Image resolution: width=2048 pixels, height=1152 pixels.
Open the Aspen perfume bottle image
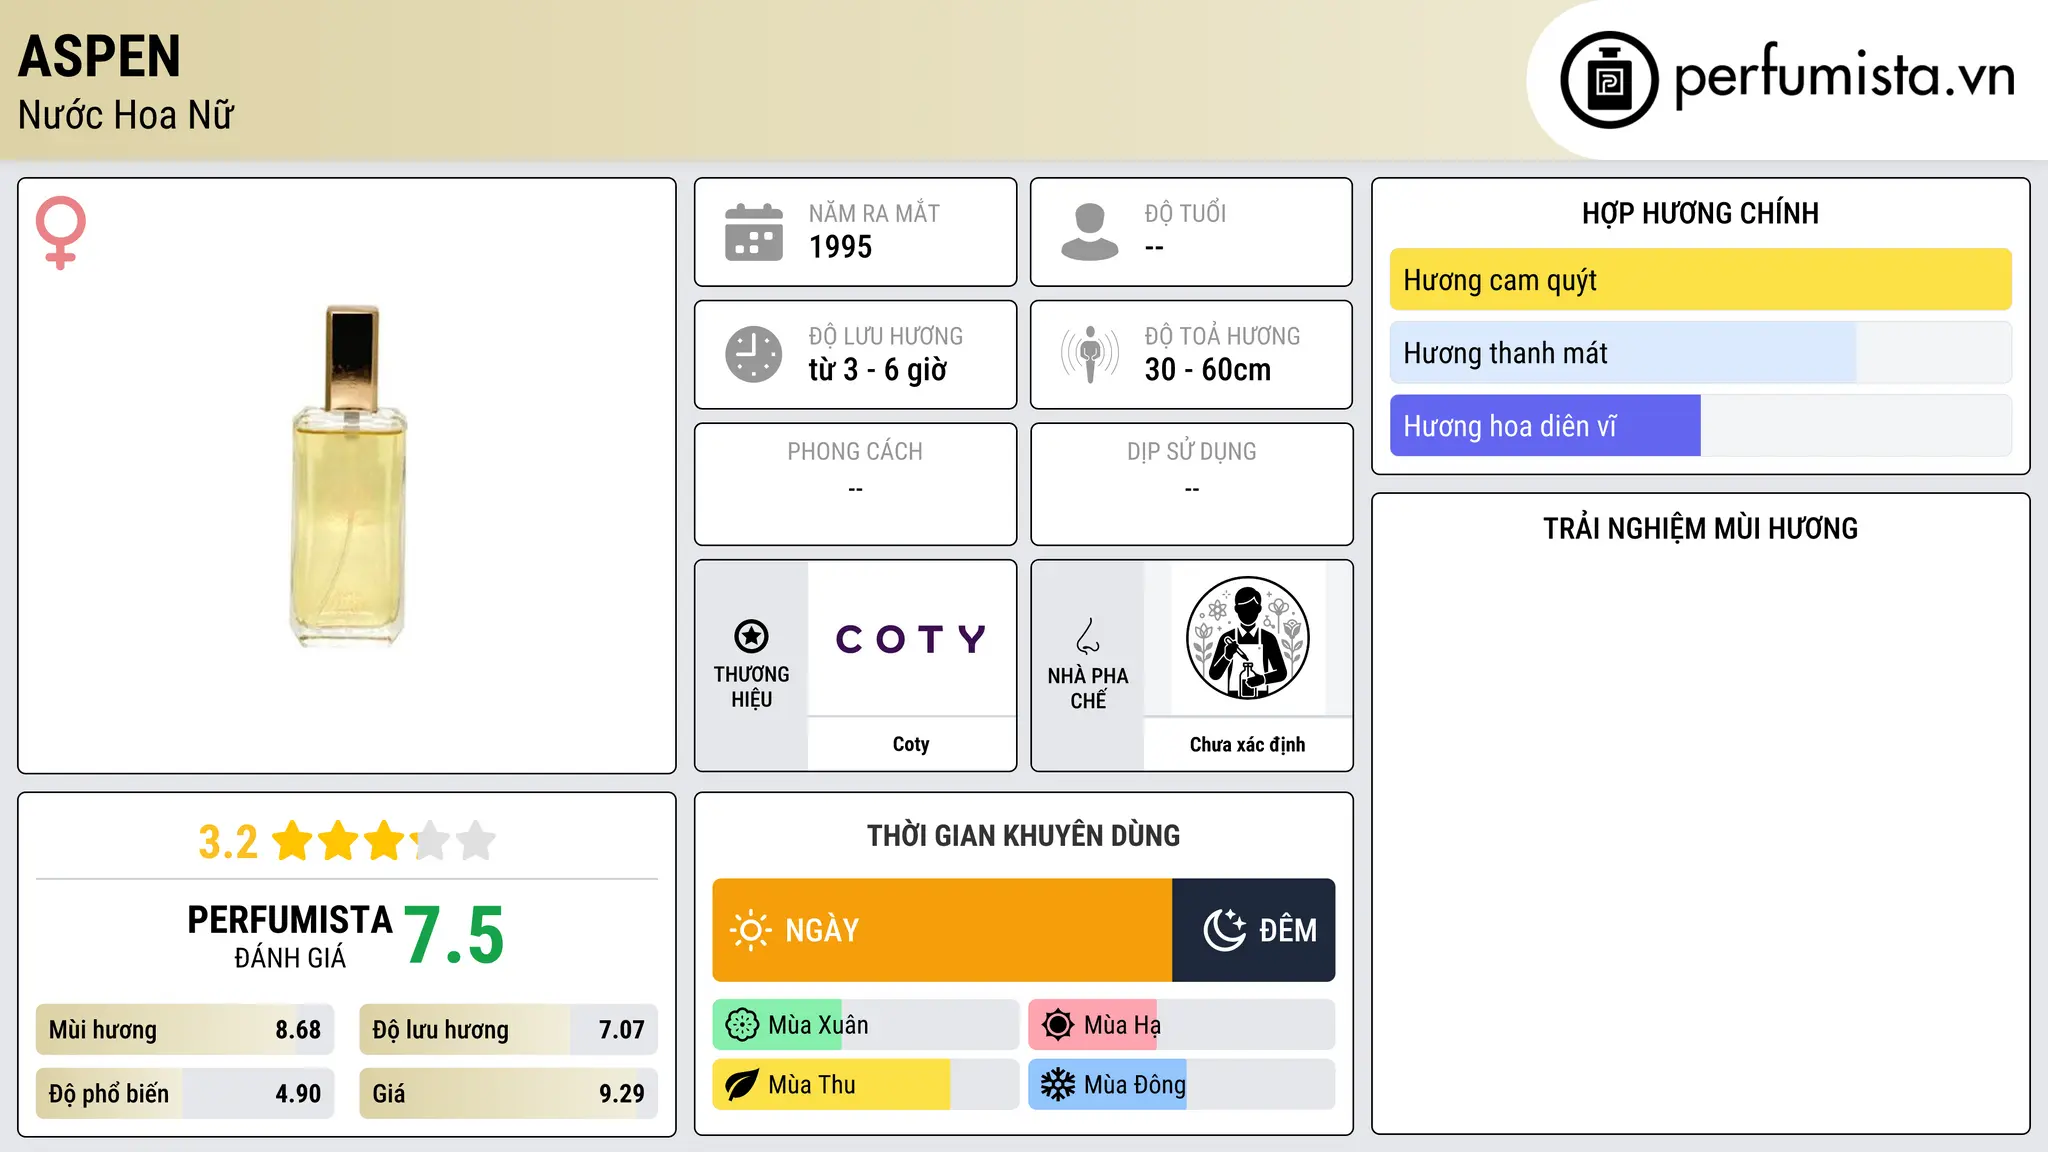[x=347, y=476]
